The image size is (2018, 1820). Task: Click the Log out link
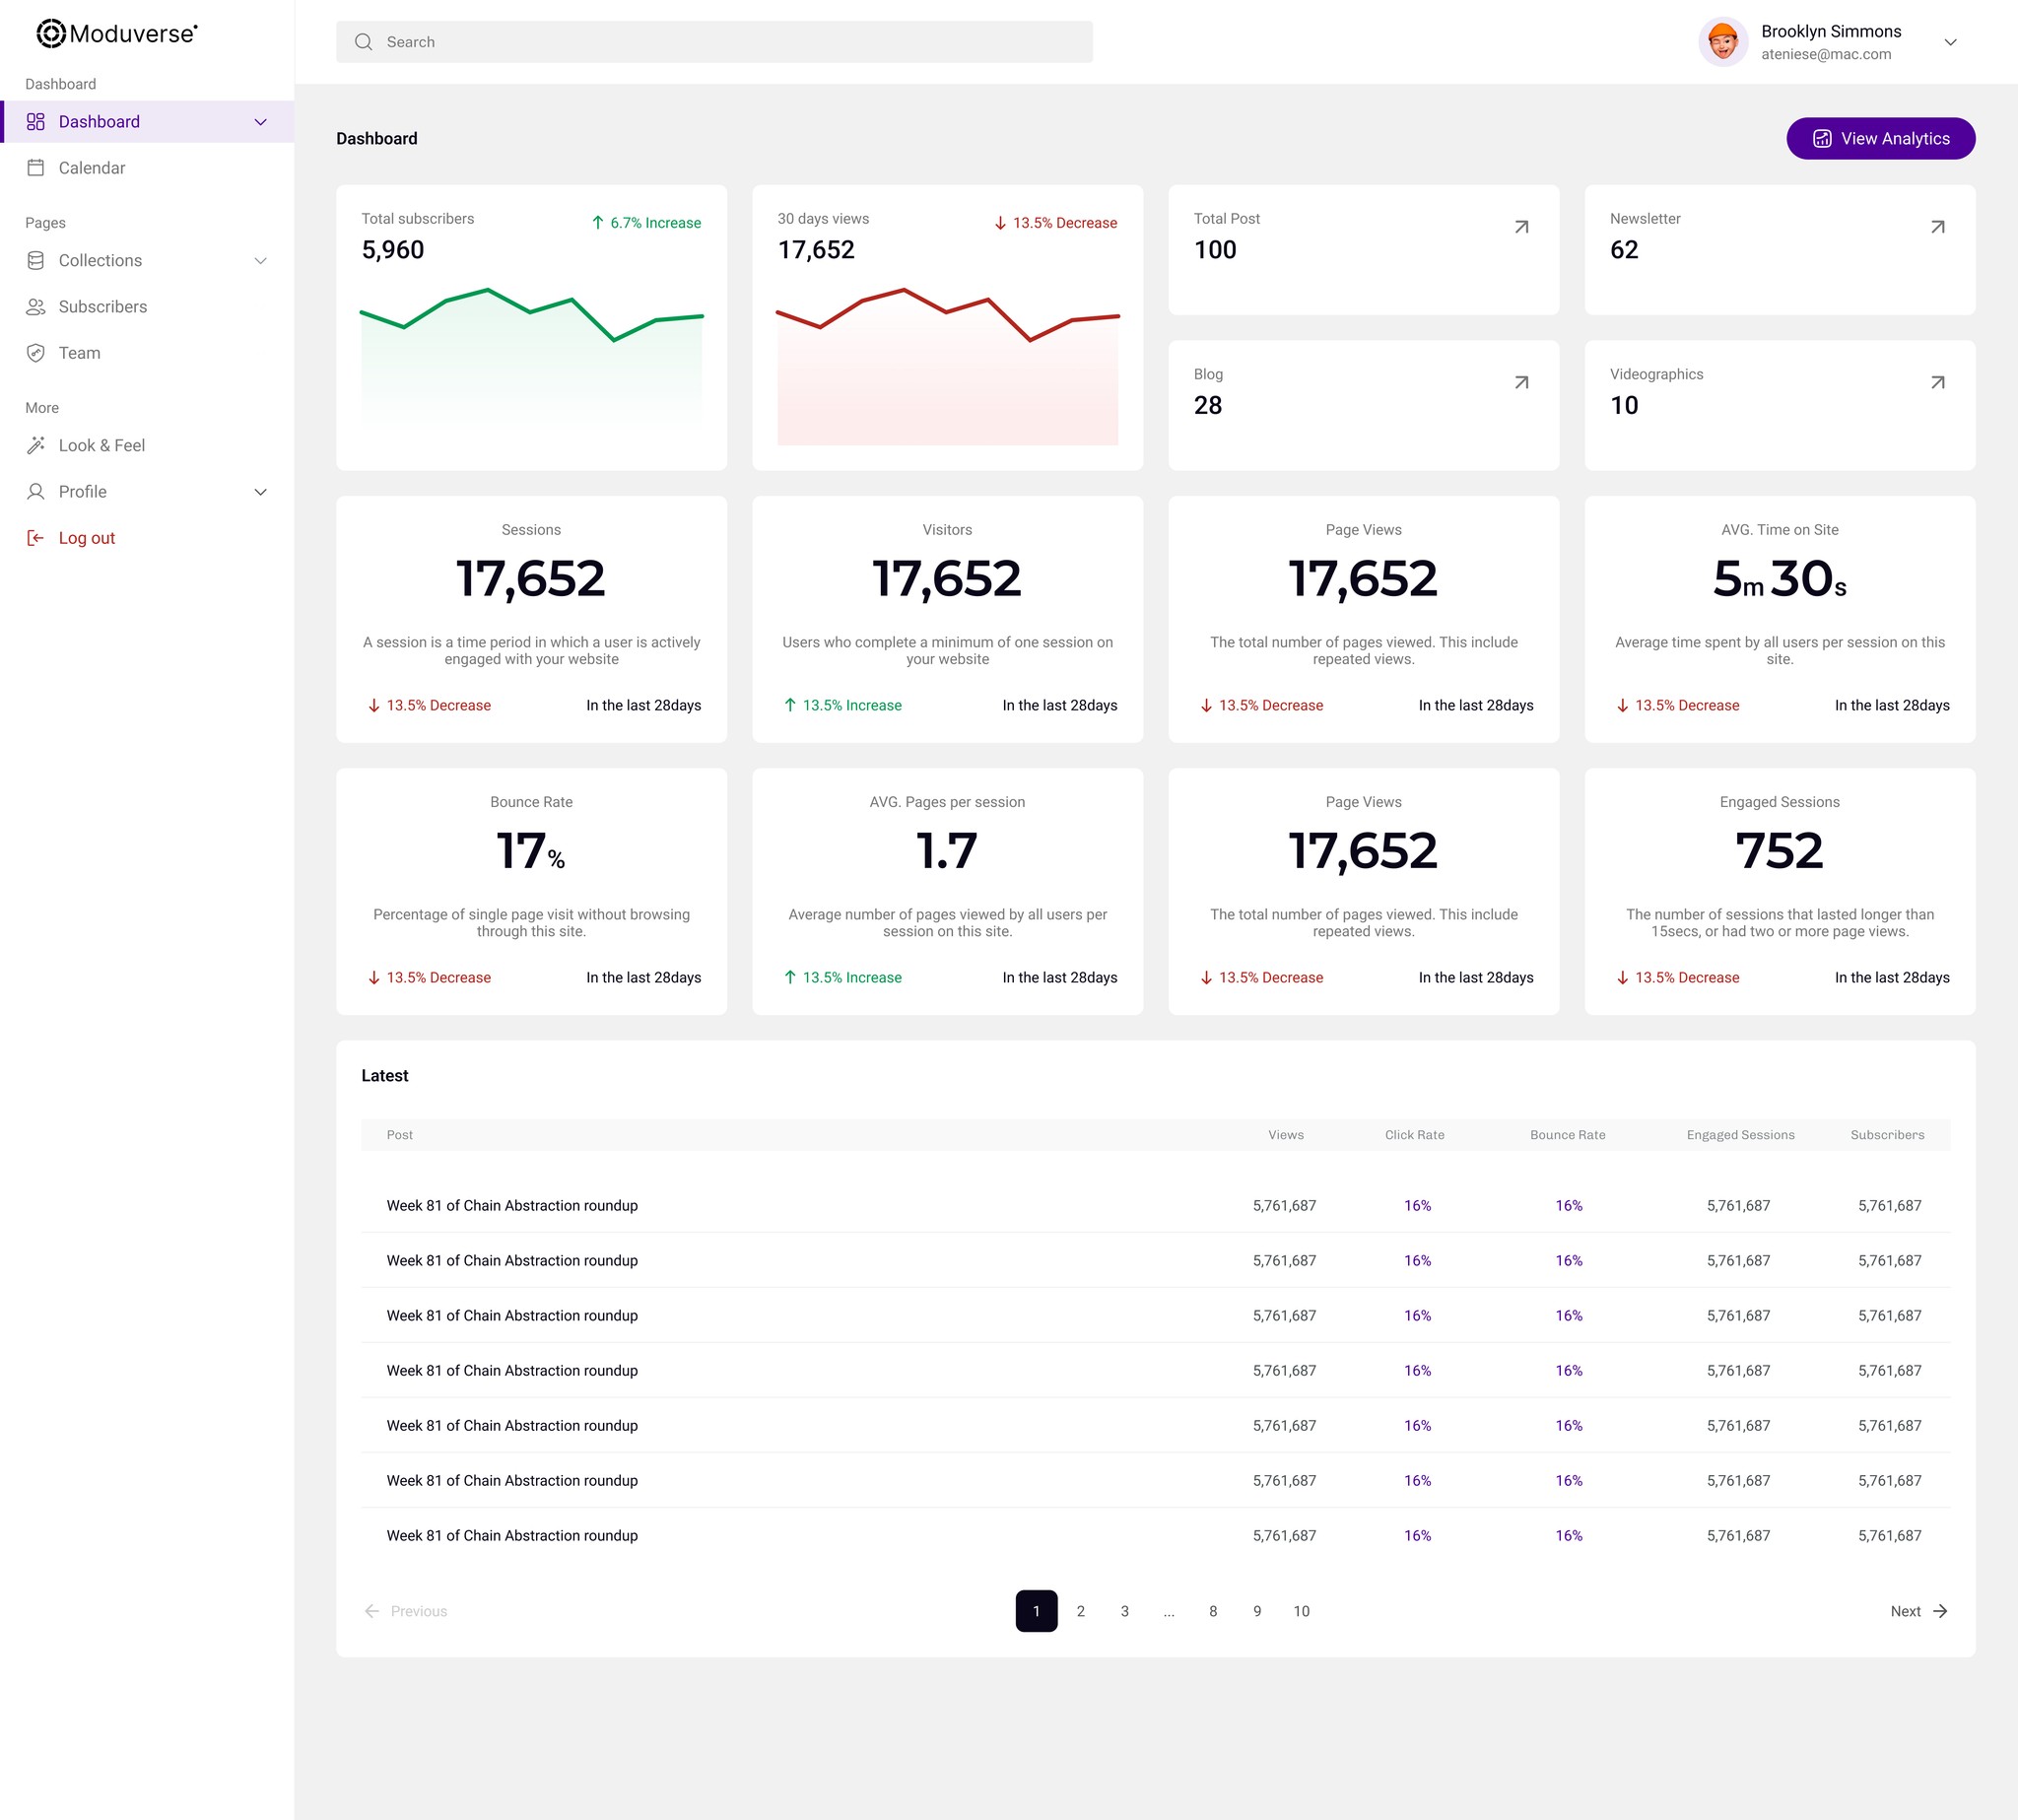[x=86, y=538]
